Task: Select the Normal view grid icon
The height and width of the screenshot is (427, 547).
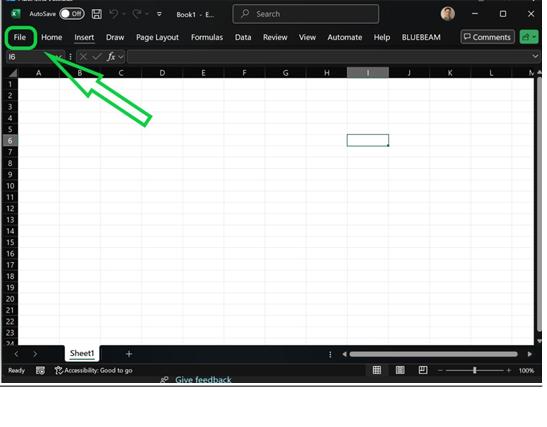Action: pyautogui.click(x=377, y=370)
